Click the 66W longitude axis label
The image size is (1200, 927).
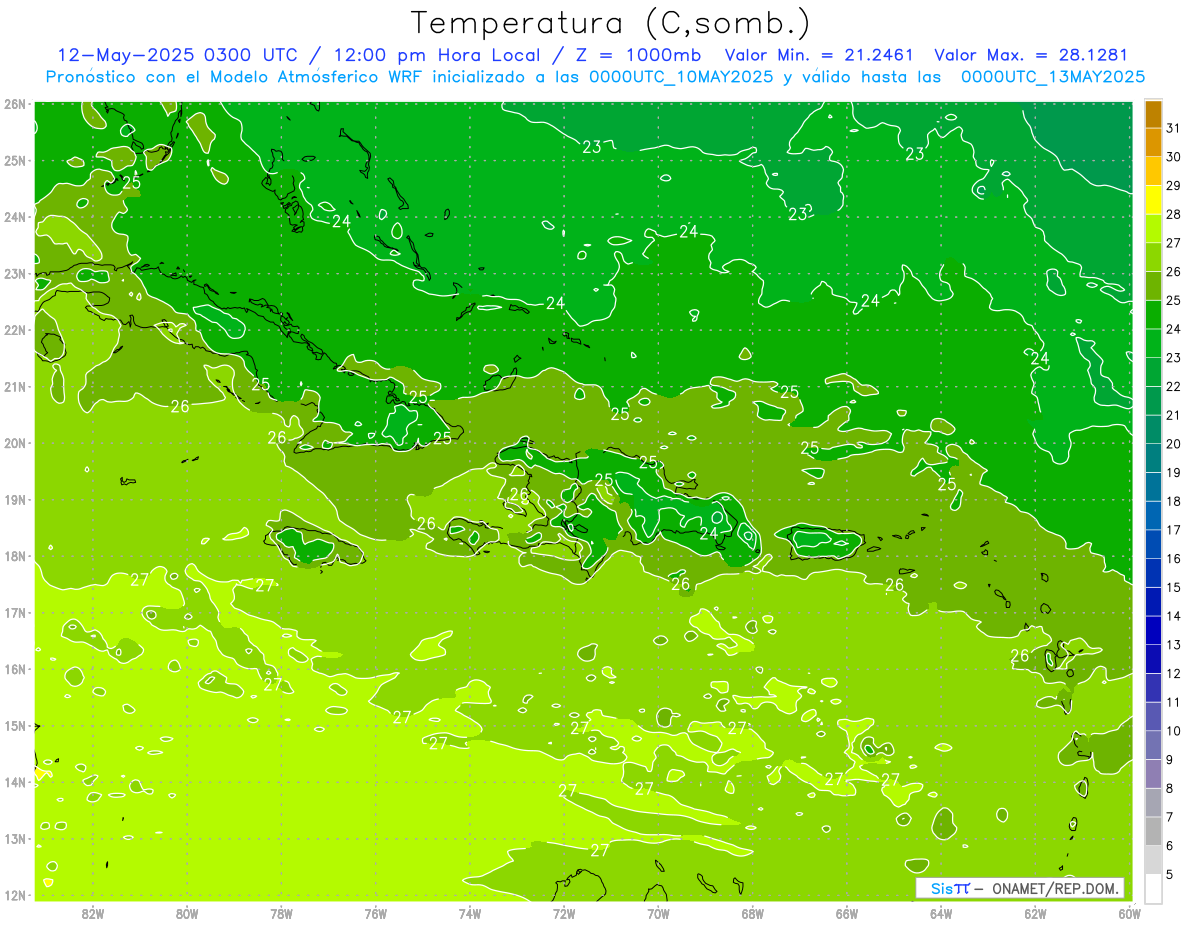point(847,913)
